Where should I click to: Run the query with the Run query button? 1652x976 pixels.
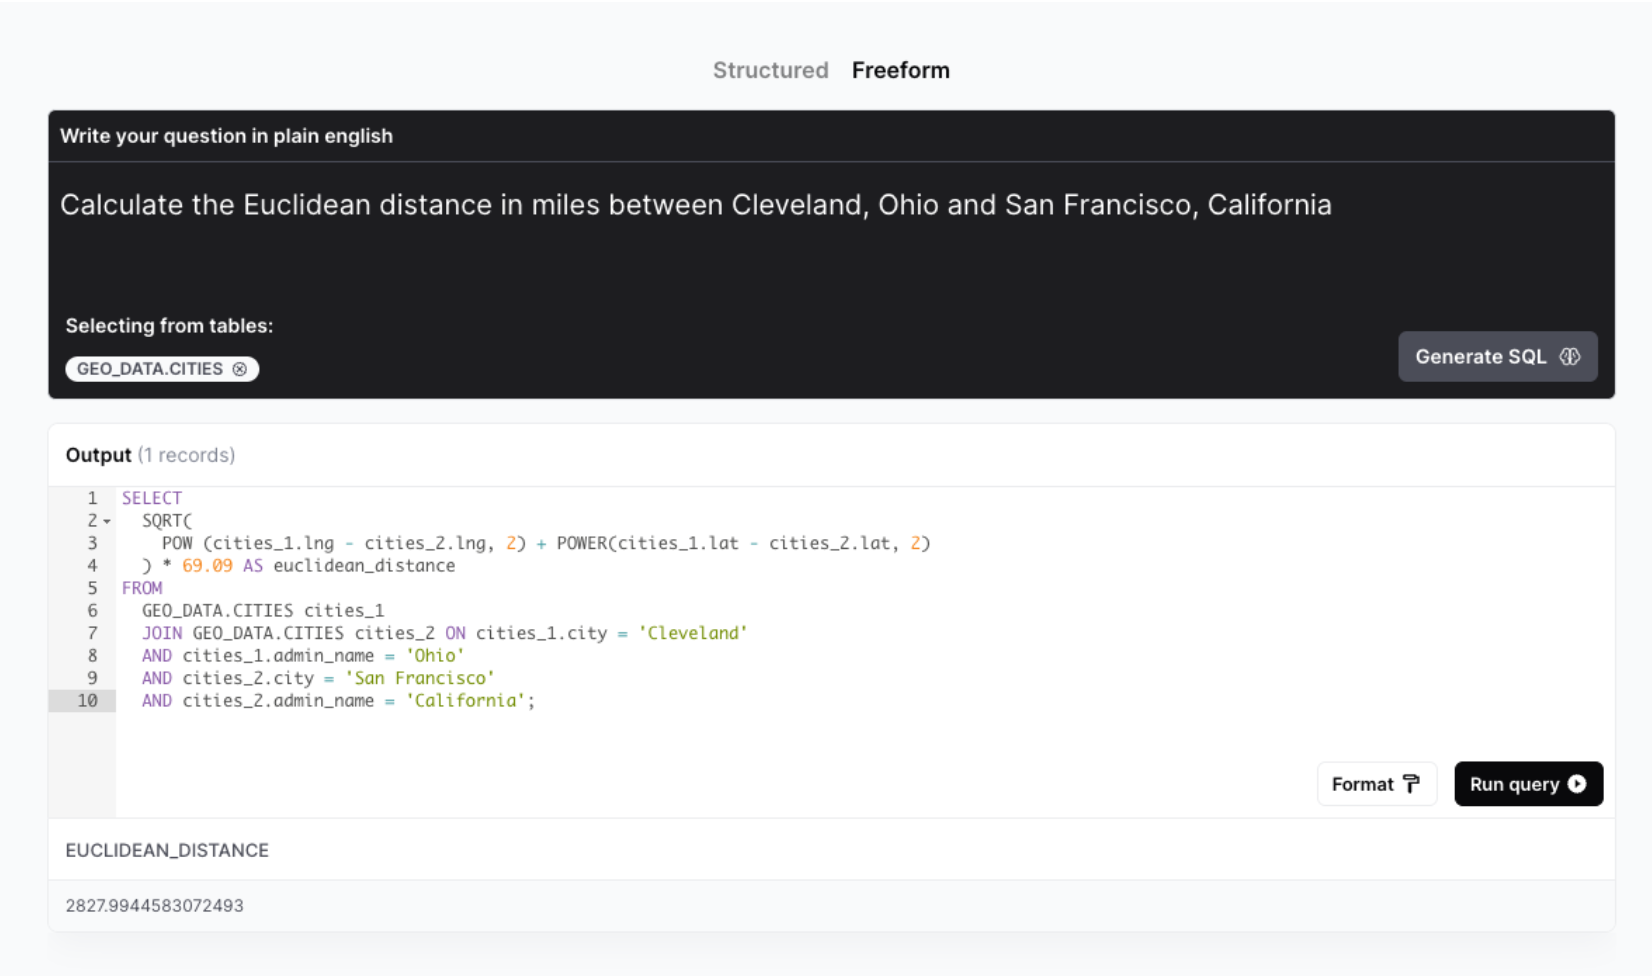1528,784
